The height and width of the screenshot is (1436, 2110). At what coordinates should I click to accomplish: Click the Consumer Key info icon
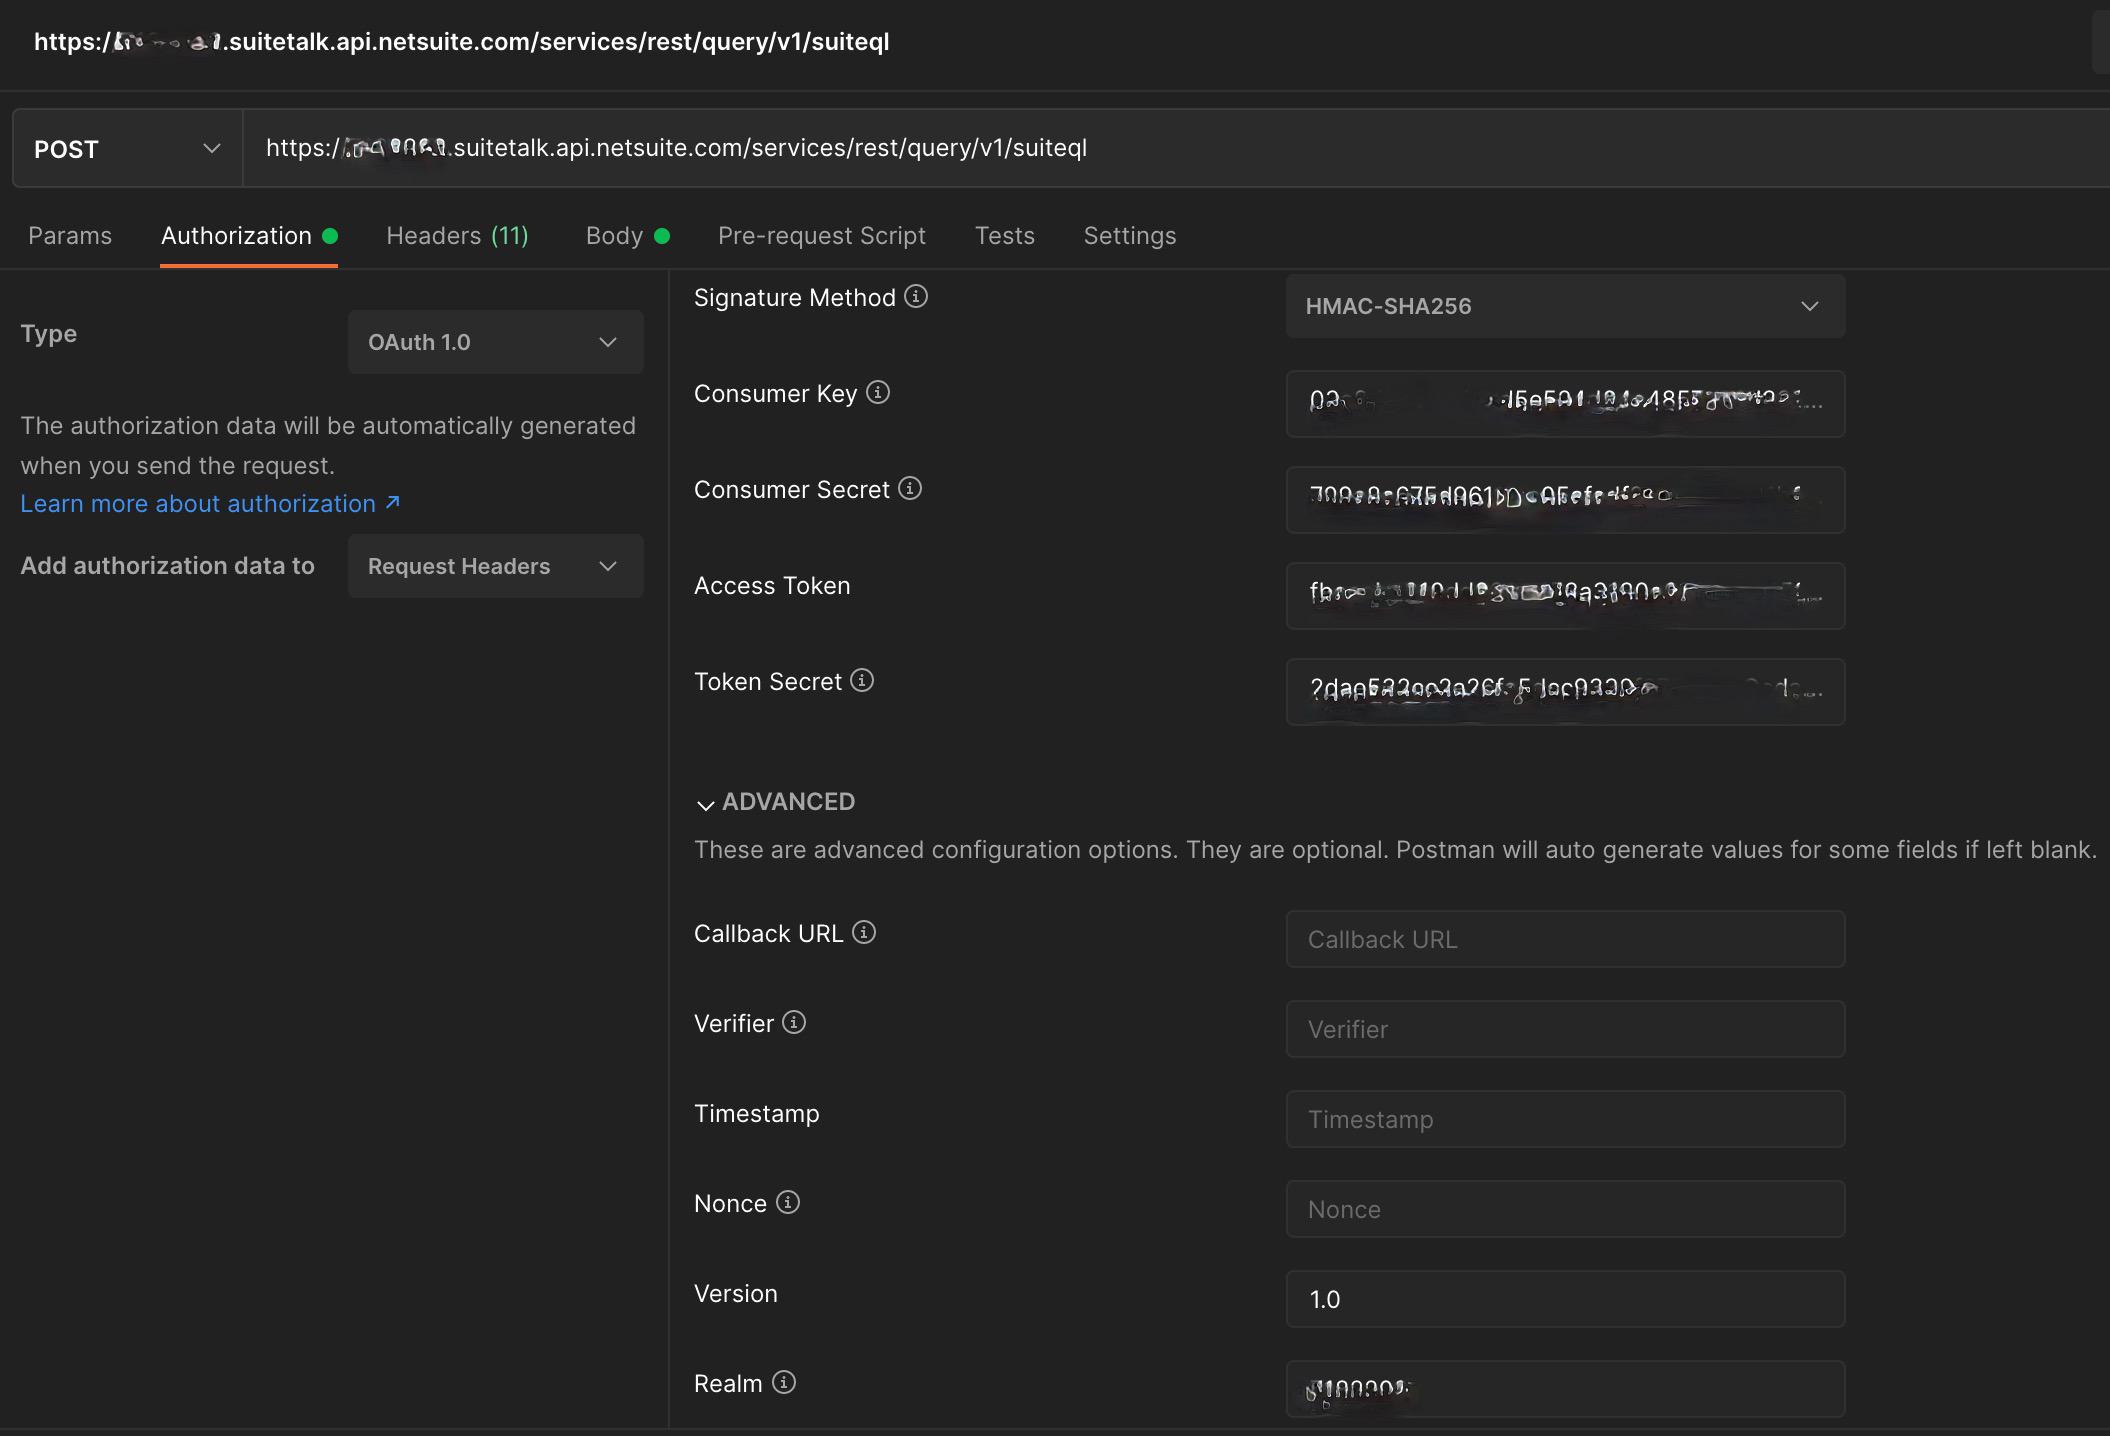877,393
